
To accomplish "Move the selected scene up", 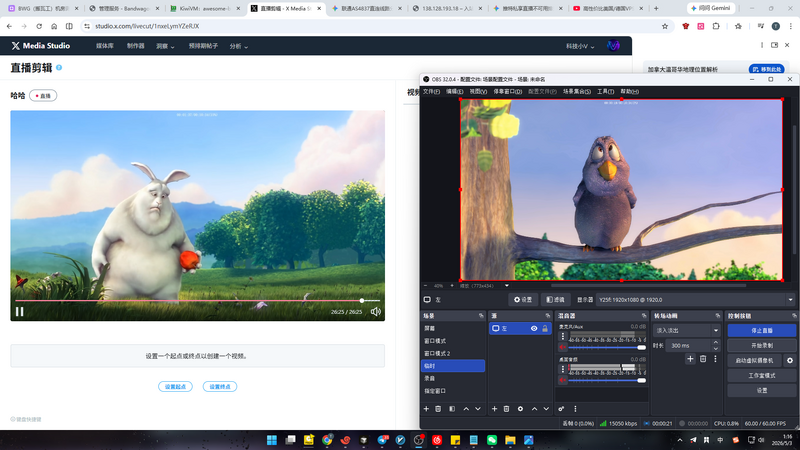I will point(466,409).
